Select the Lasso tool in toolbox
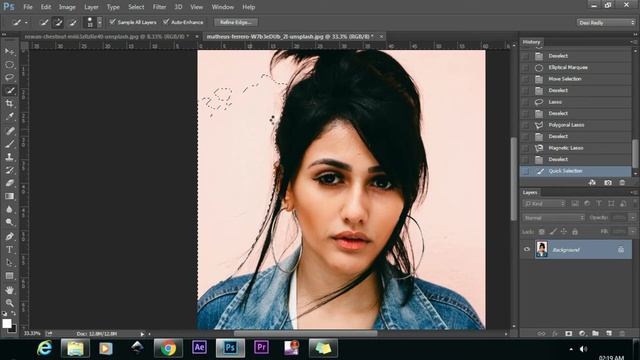This screenshot has height=360, width=640. 9,77
